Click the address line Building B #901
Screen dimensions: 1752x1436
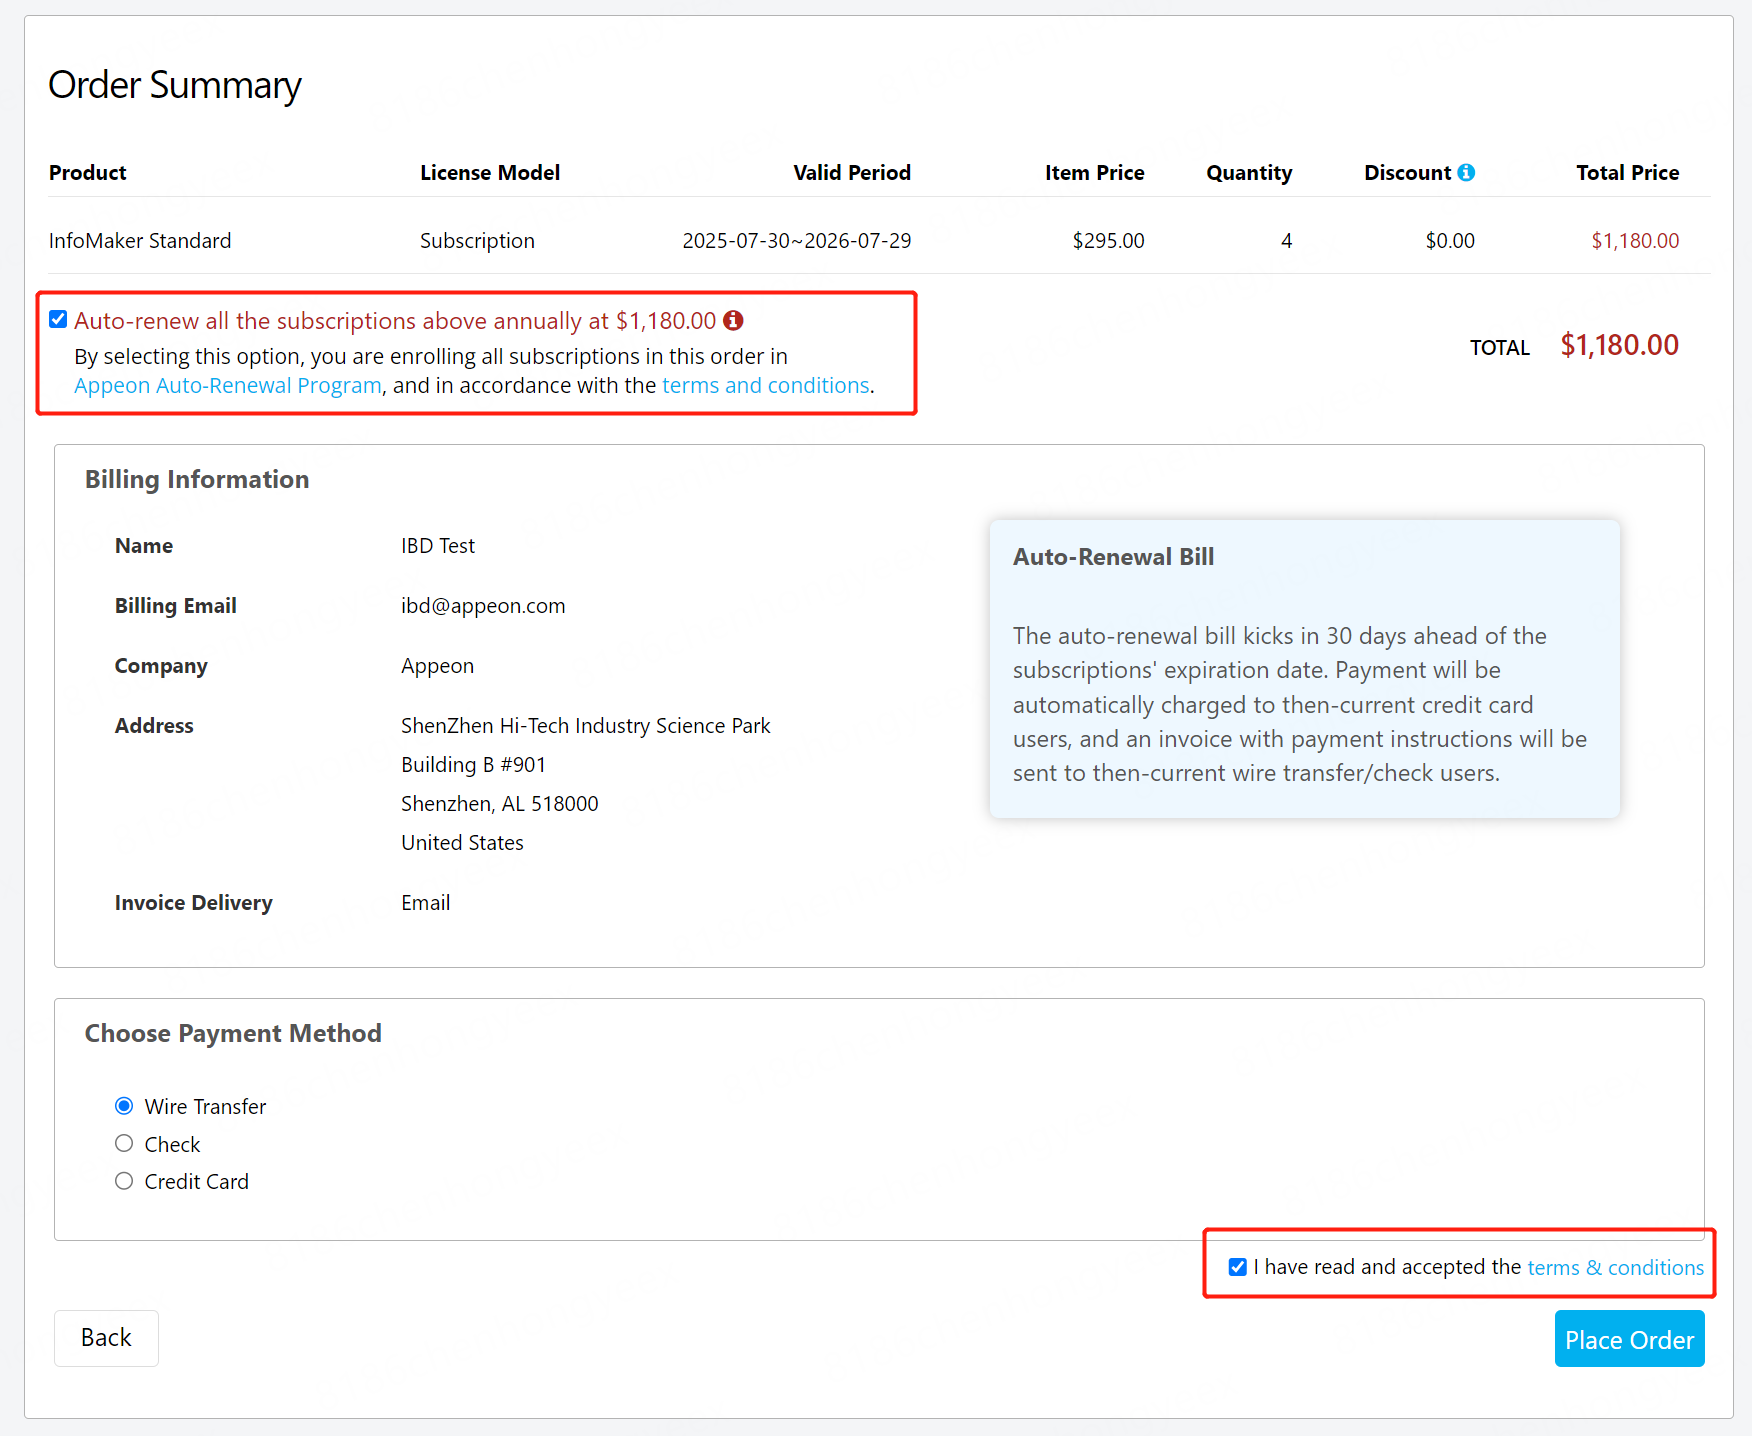[474, 765]
